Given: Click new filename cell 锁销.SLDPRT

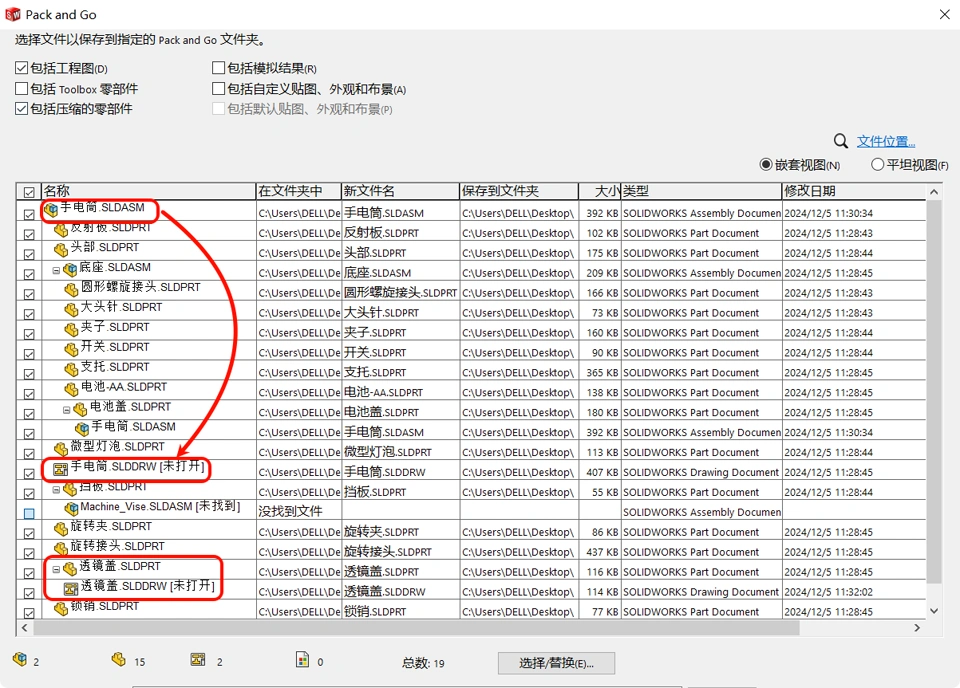Looking at the screenshot, I should pyautogui.click(x=400, y=611).
